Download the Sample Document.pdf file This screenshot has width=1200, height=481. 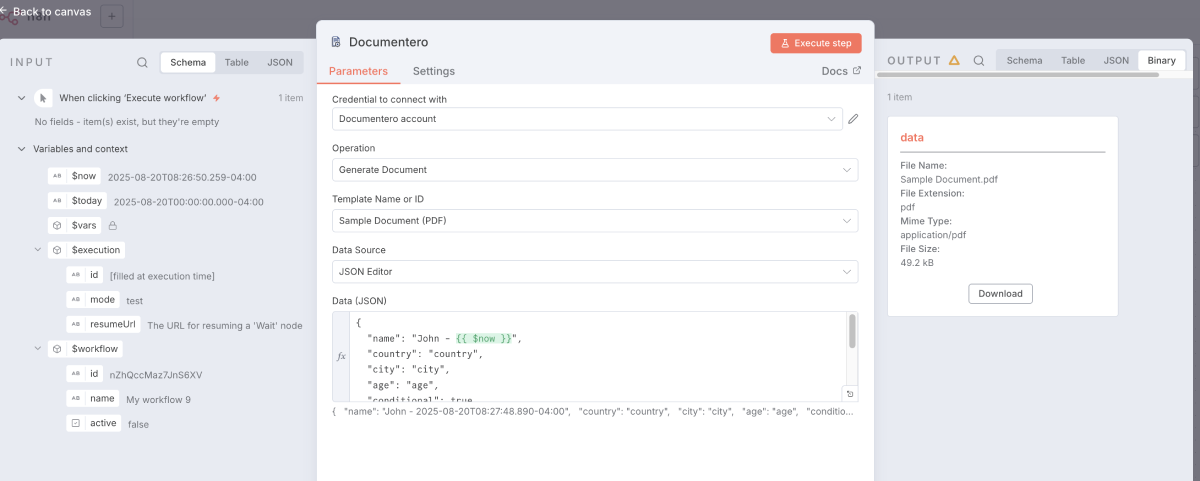pyautogui.click(x=1000, y=294)
